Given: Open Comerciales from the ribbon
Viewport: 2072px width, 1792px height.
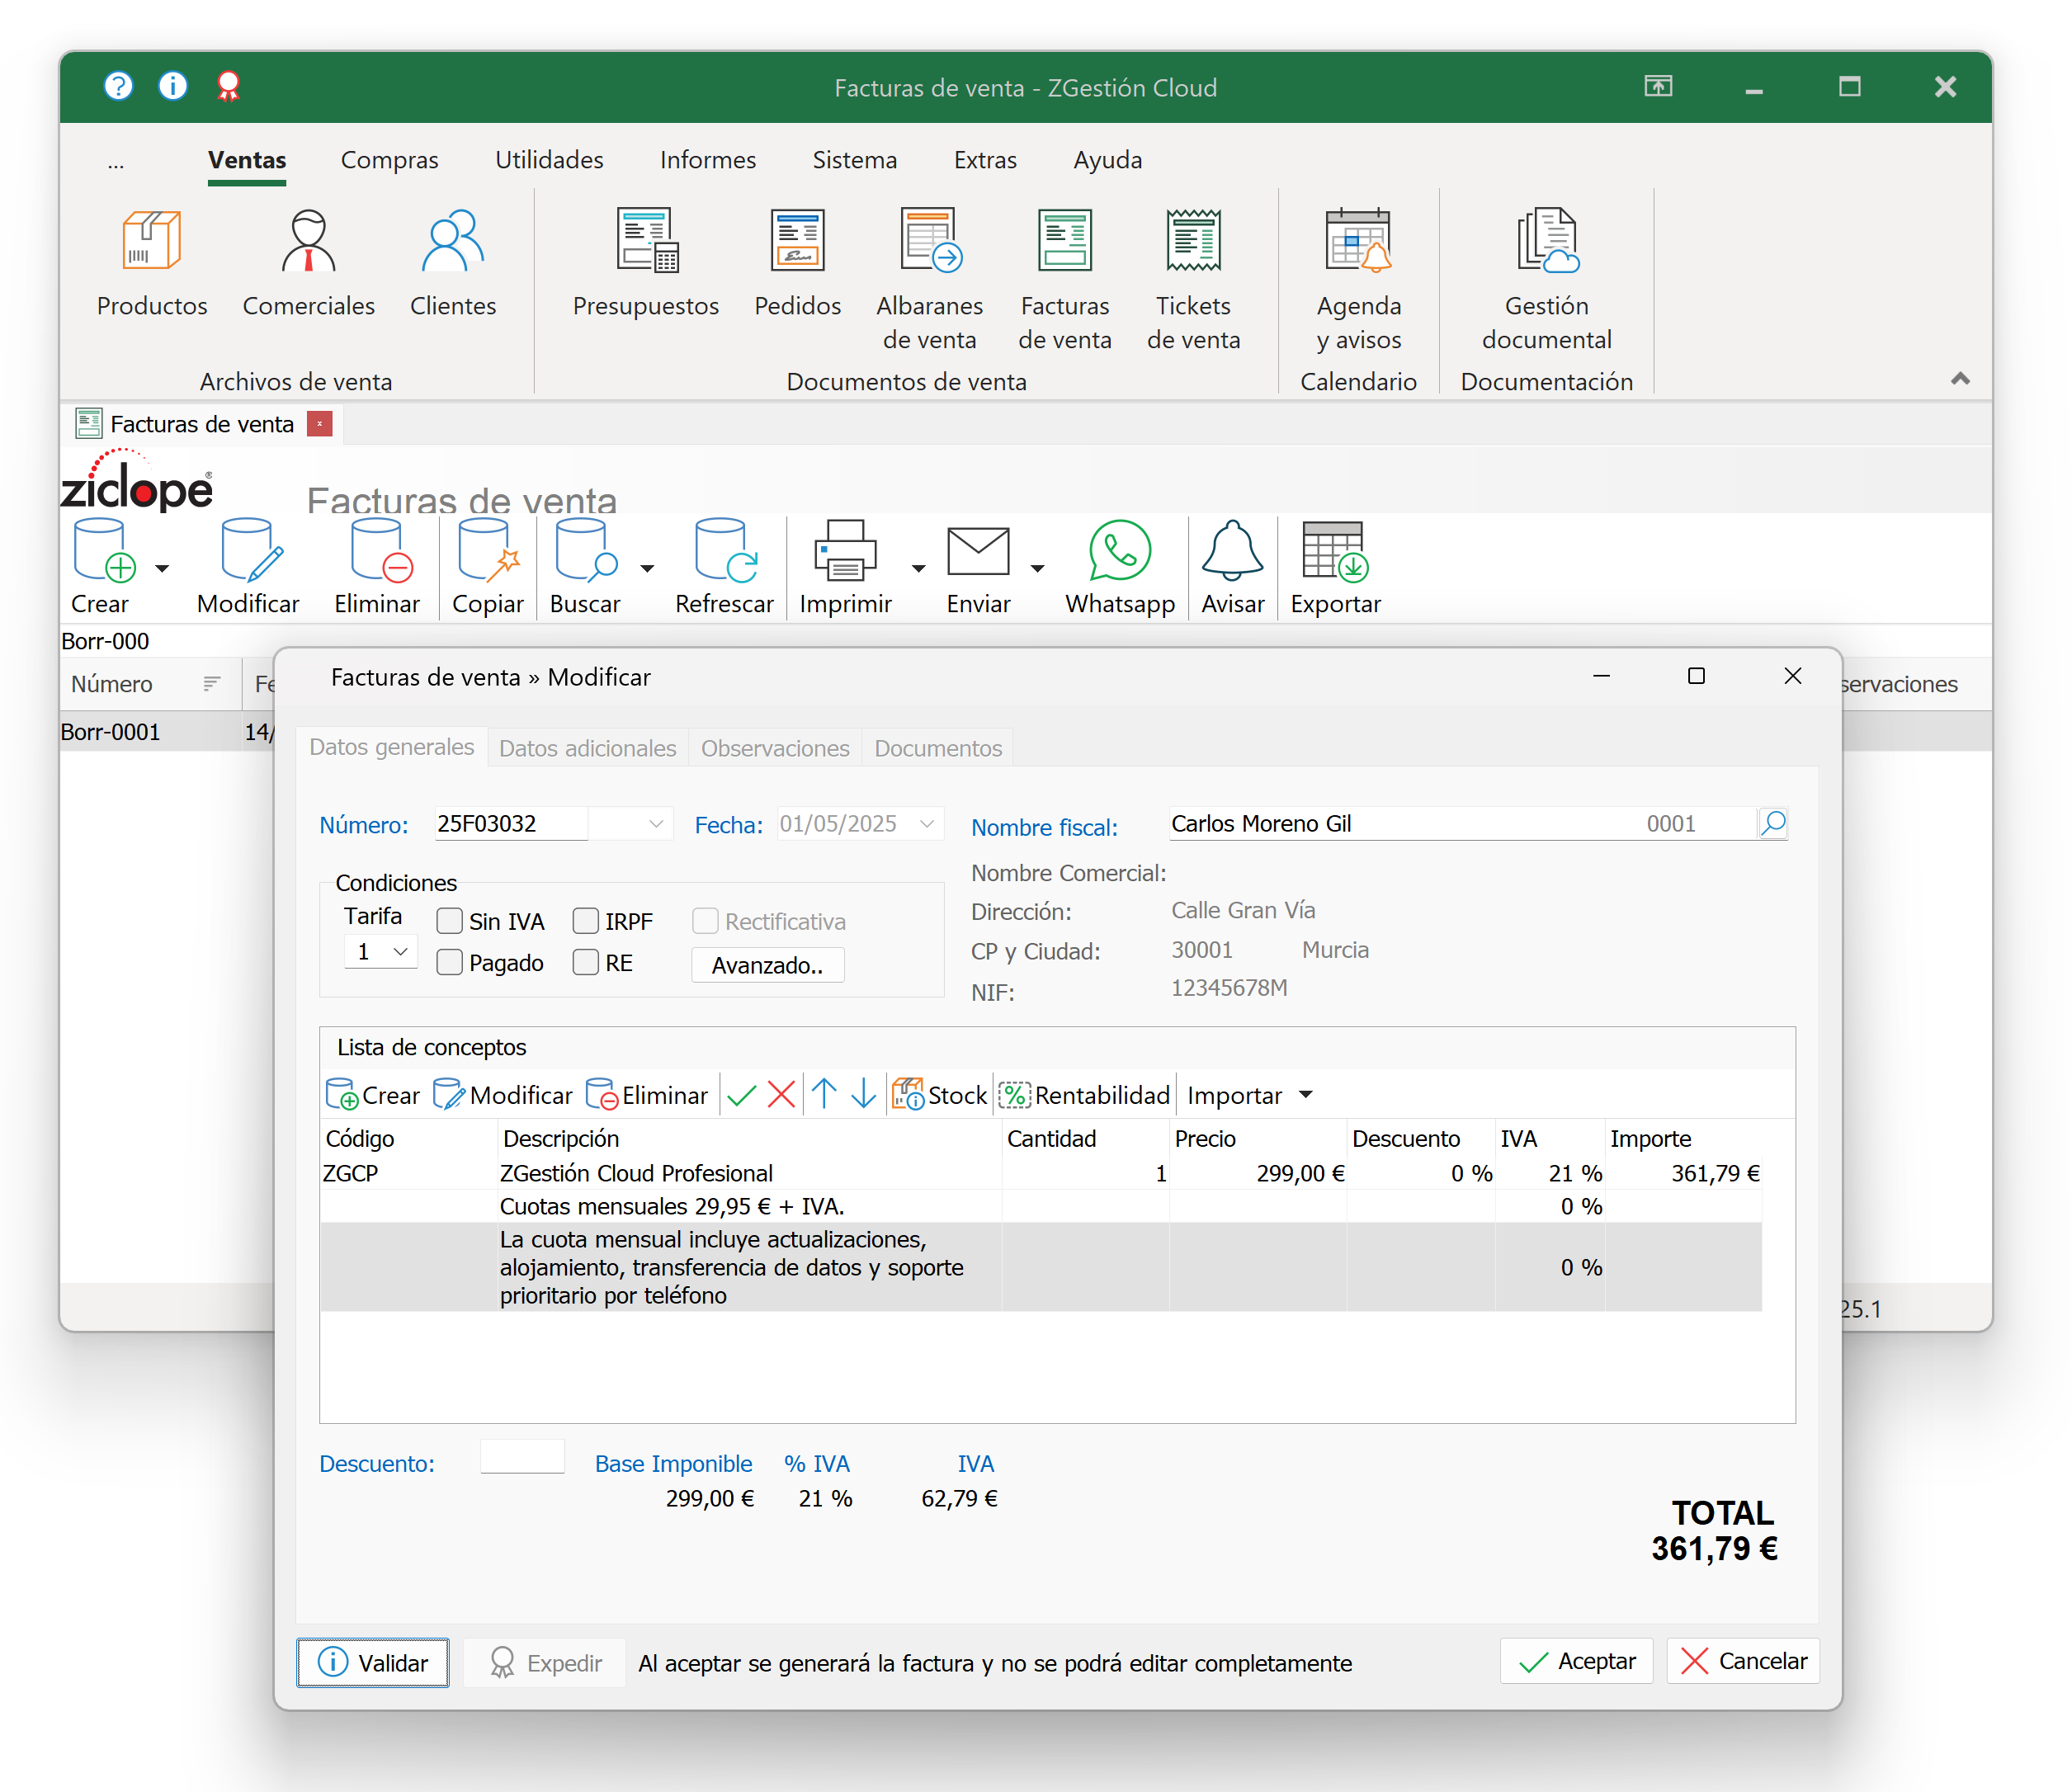Looking at the screenshot, I should click(x=308, y=262).
